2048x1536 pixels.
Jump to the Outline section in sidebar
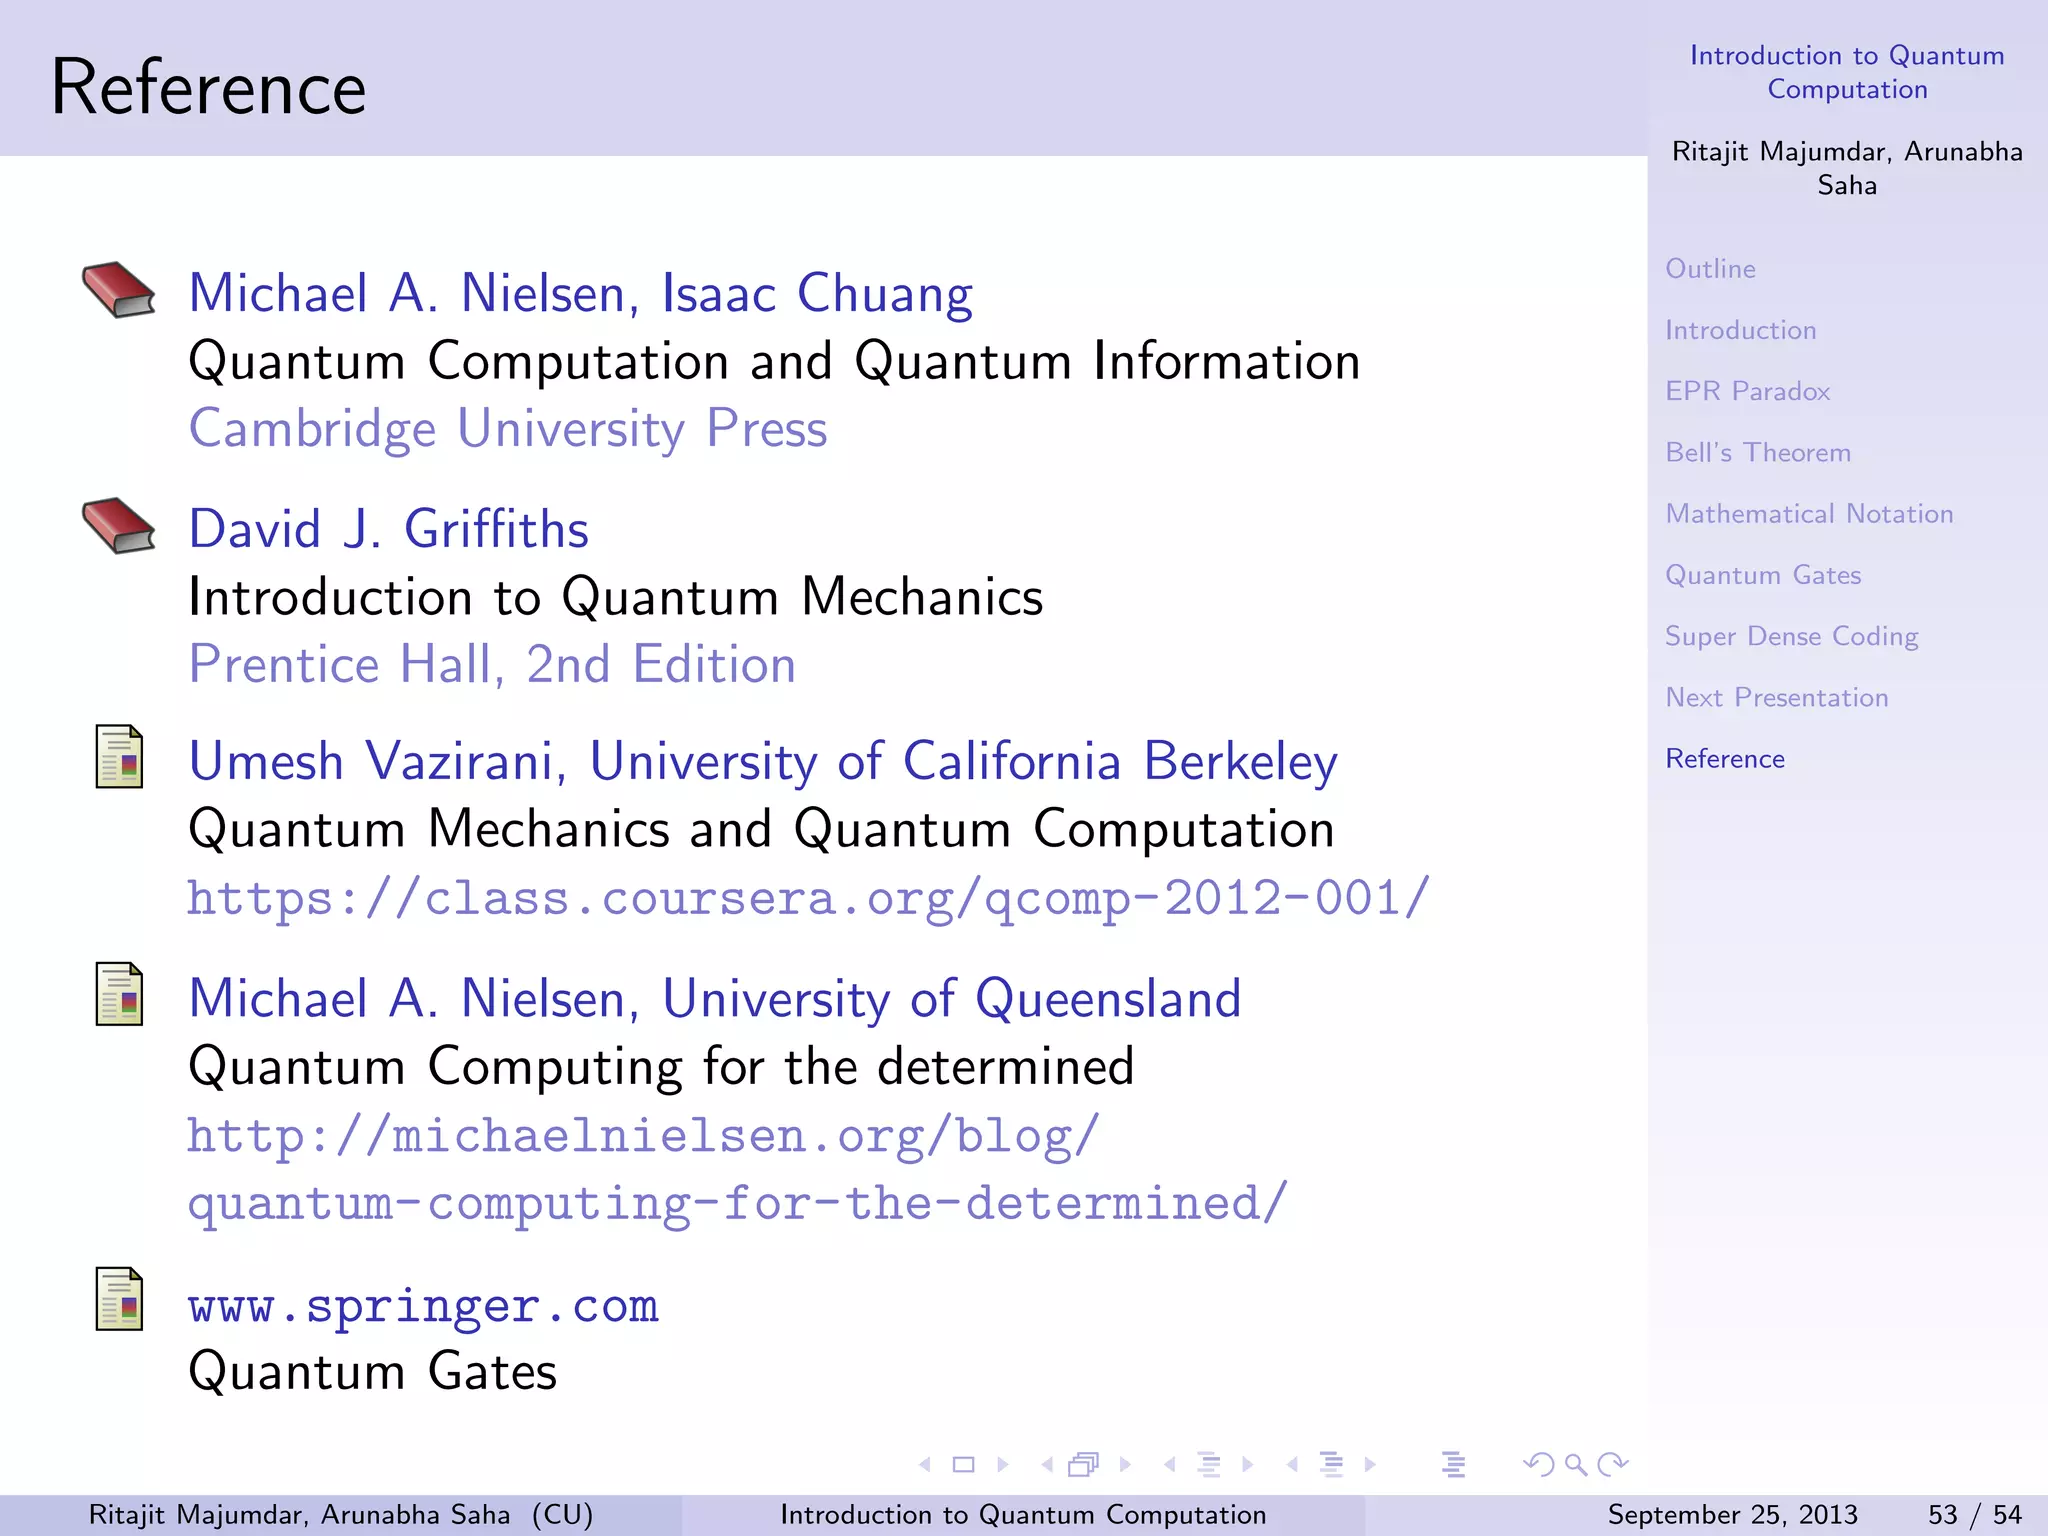click(1710, 269)
